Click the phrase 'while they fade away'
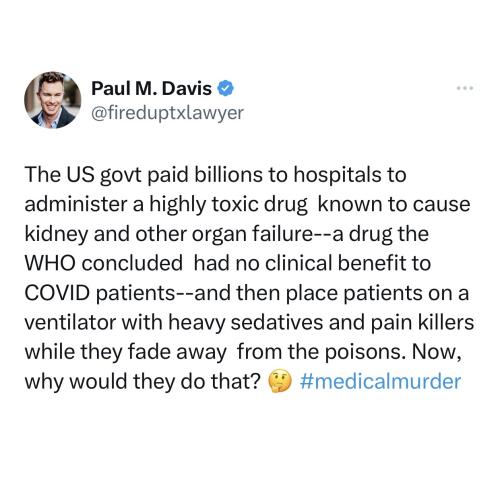Image resolution: width=500 pixels, height=492 pixels. click(125, 352)
